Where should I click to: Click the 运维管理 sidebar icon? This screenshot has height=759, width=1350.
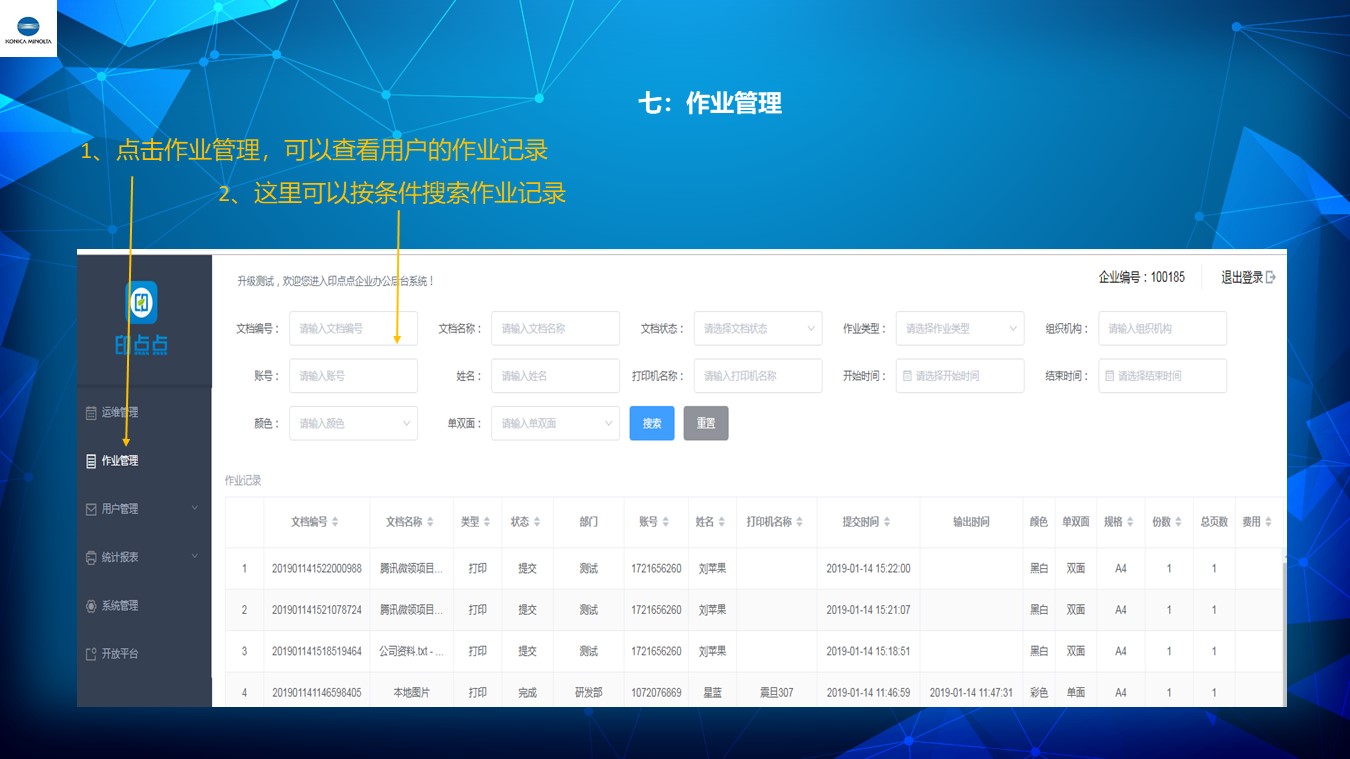click(91, 412)
